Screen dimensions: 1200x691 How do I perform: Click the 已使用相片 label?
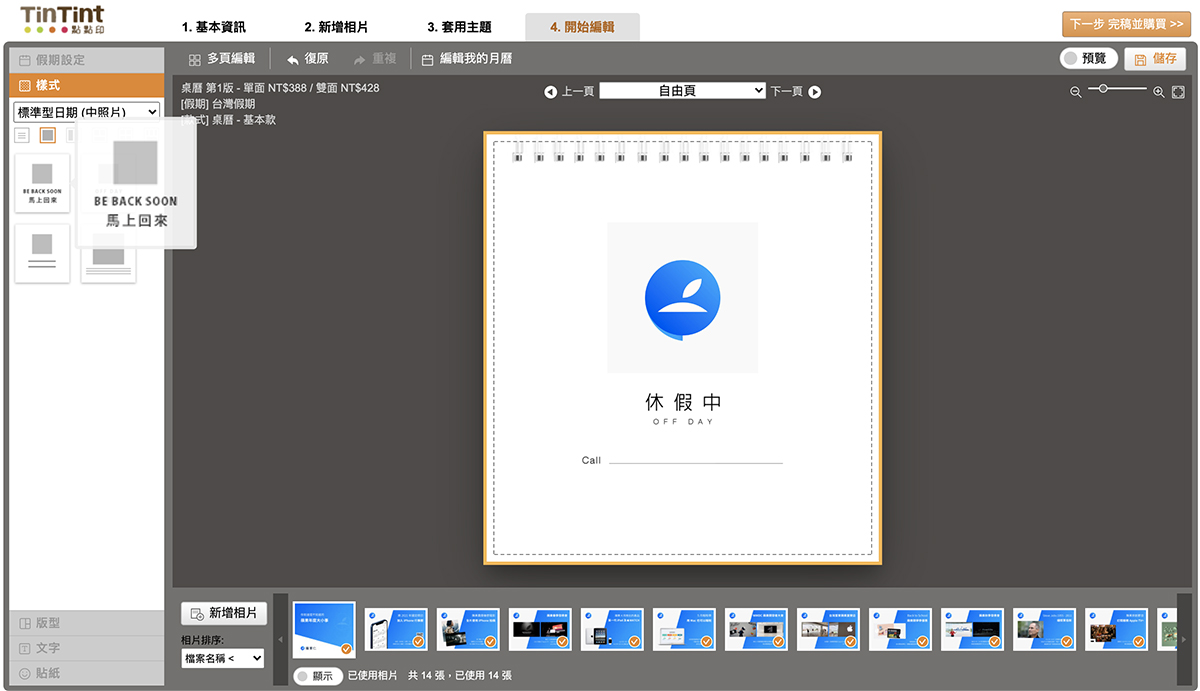(374, 676)
